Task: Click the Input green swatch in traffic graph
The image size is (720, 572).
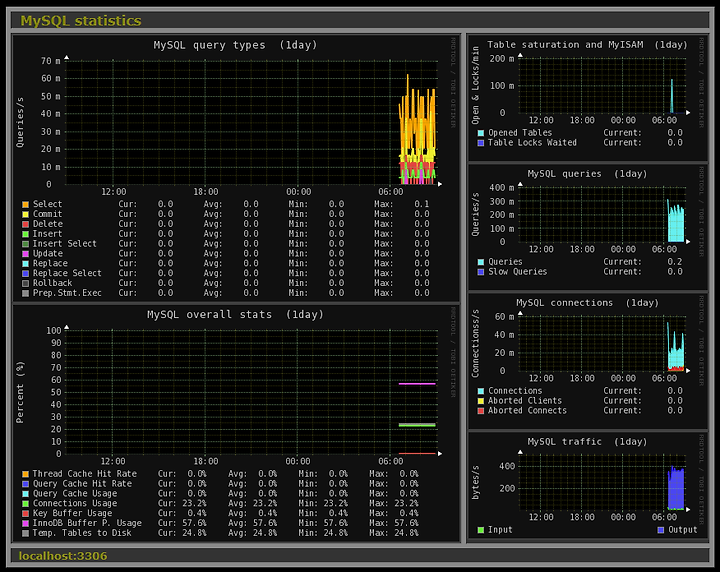Action: click(481, 530)
